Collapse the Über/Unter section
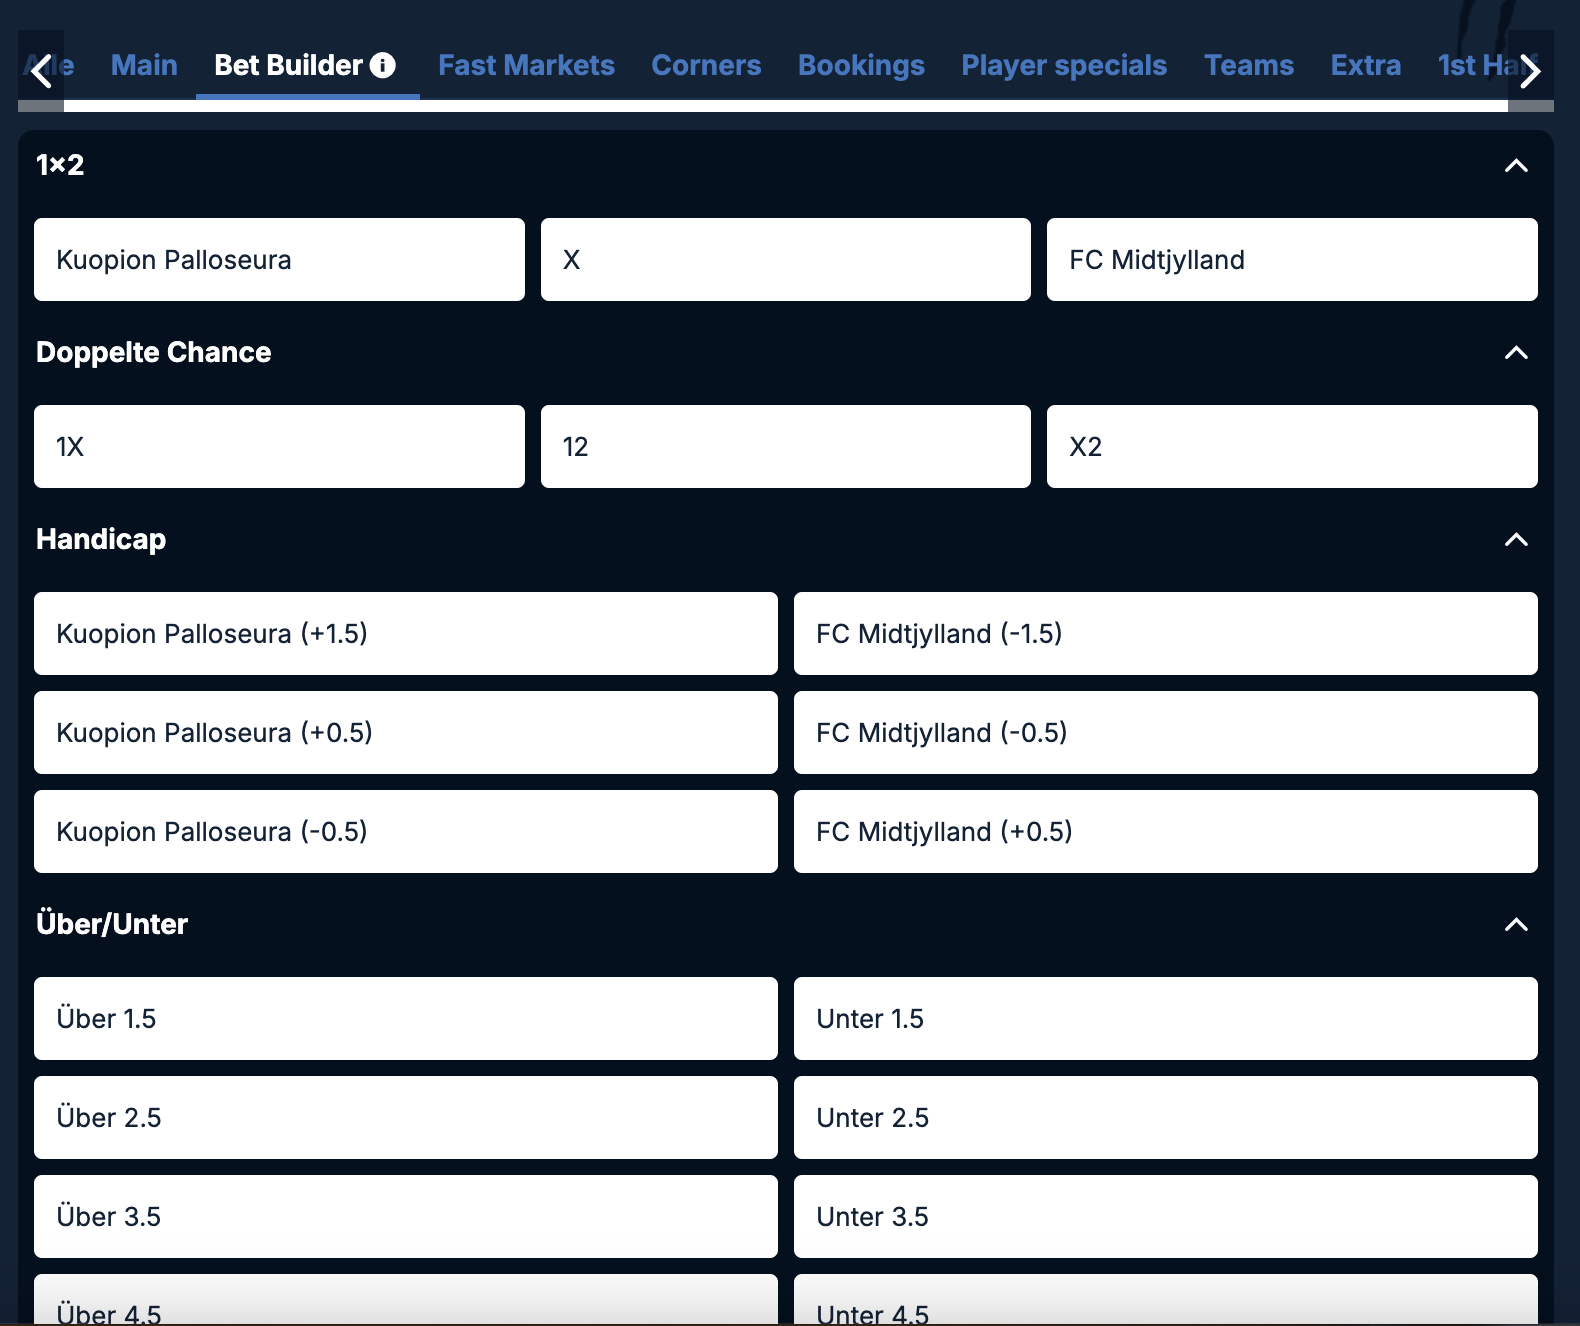Image resolution: width=1580 pixels, height=1326 pixels. [x=1516, y=924]
